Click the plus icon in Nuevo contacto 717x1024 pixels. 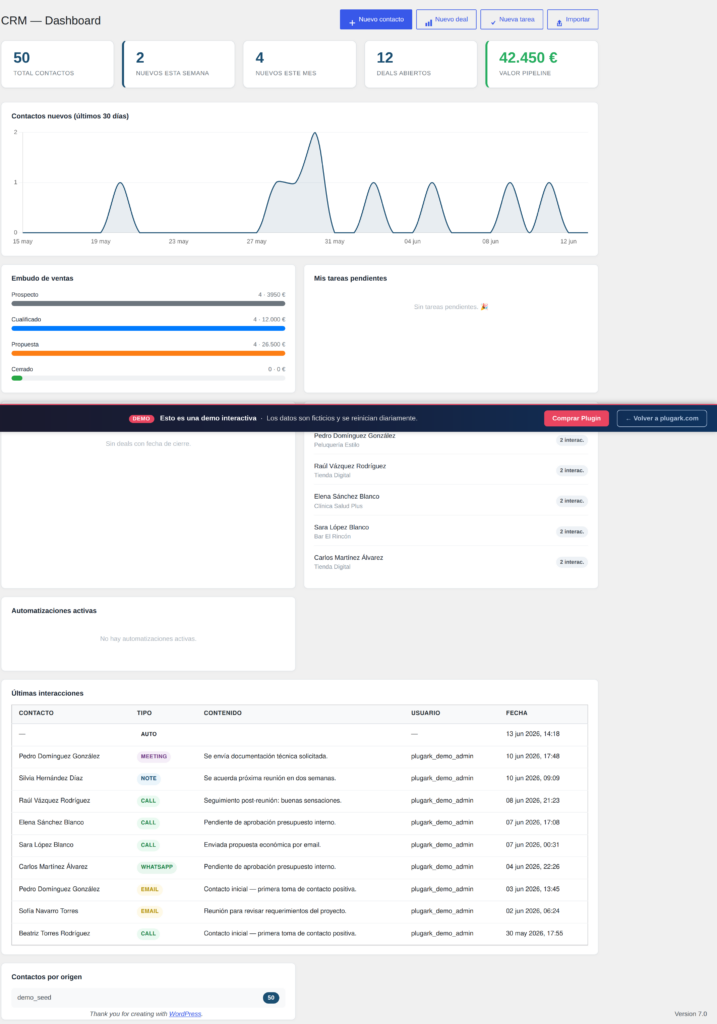pos(352,23)
